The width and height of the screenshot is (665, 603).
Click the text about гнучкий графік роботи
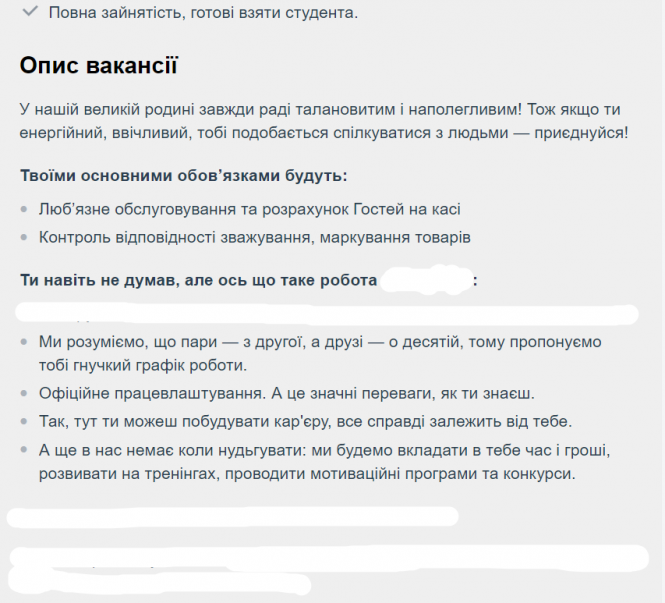[142, 365]
